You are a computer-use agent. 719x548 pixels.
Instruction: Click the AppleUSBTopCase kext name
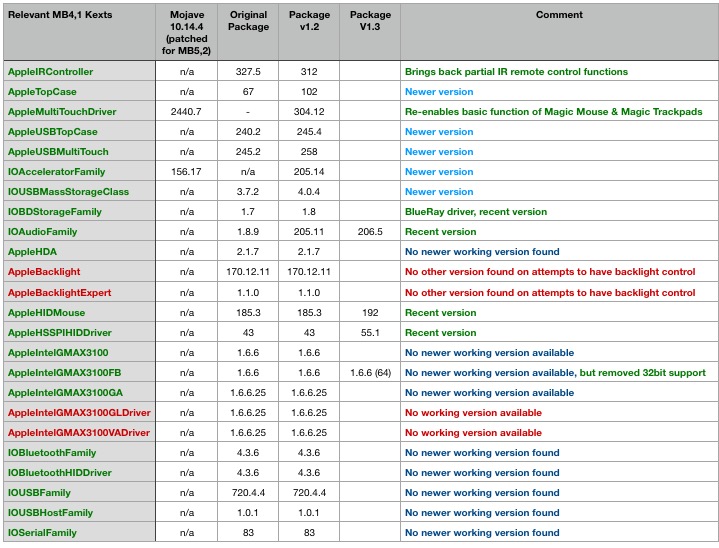click(53, 132)
